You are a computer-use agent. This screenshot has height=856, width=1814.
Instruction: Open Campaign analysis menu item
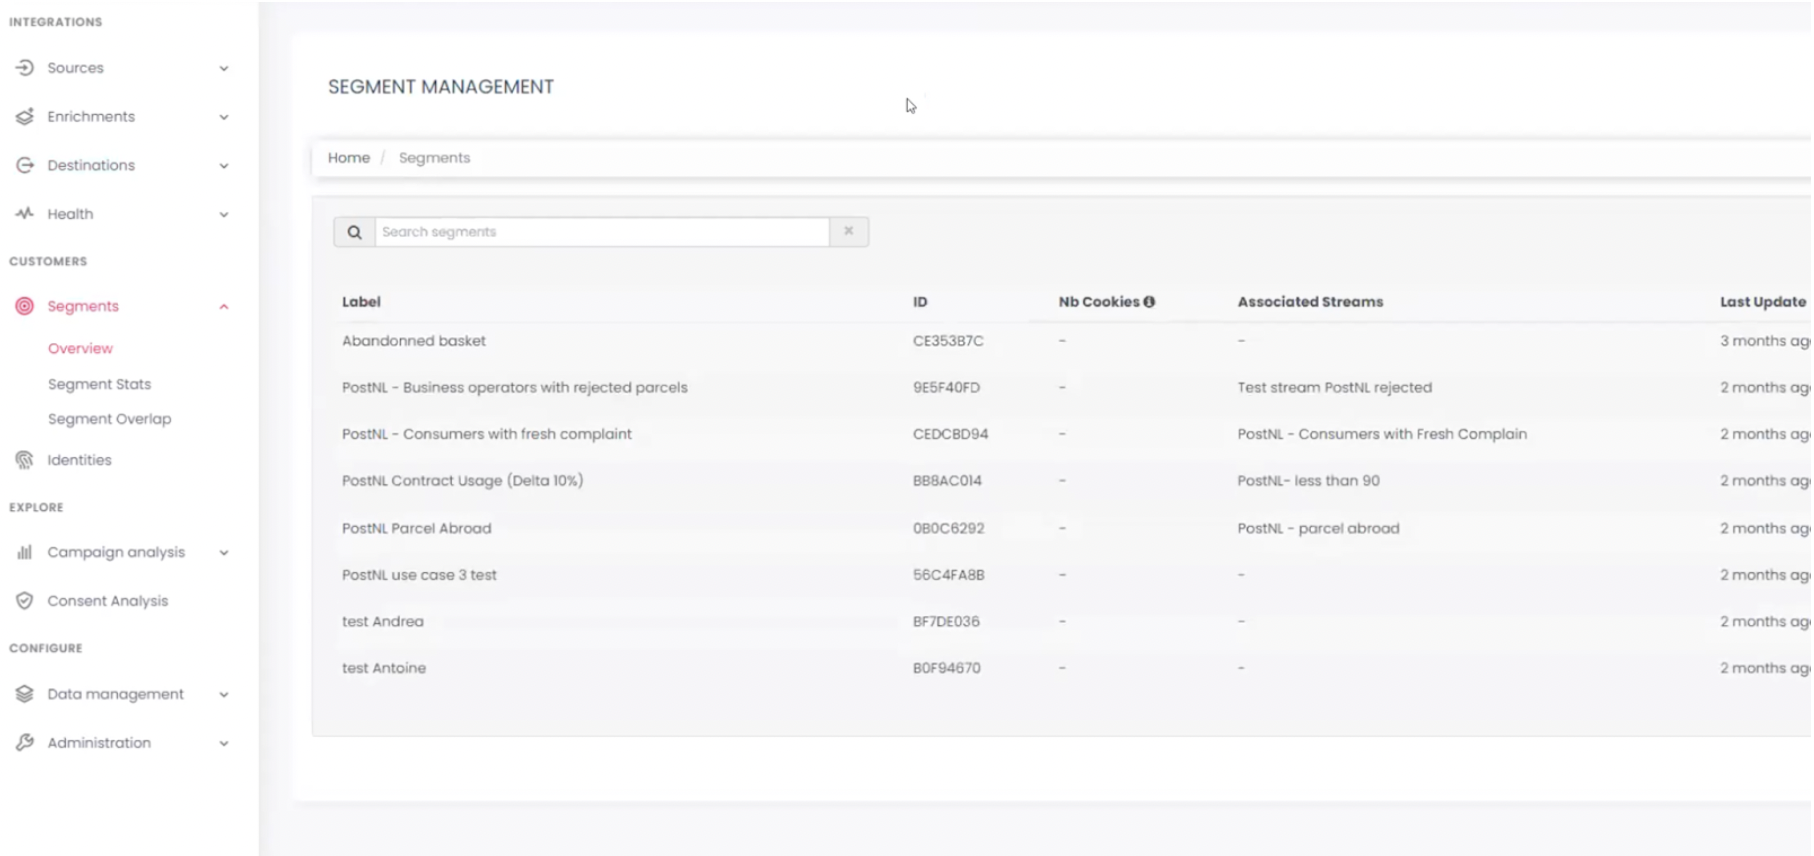(116, 552)
